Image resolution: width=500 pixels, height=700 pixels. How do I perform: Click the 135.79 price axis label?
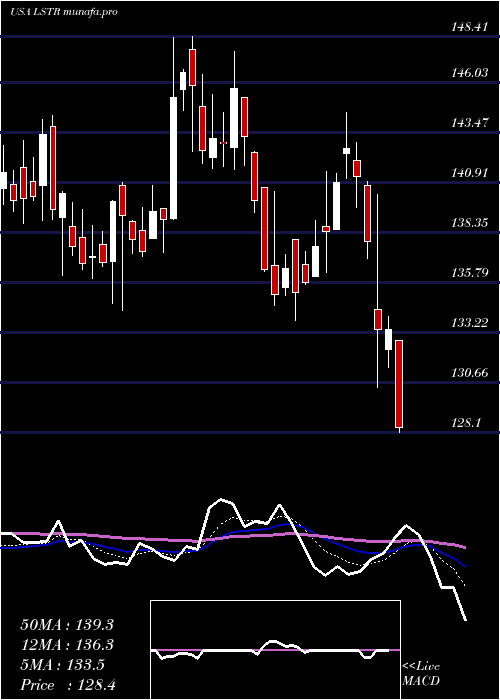click(x=469, y=273)
